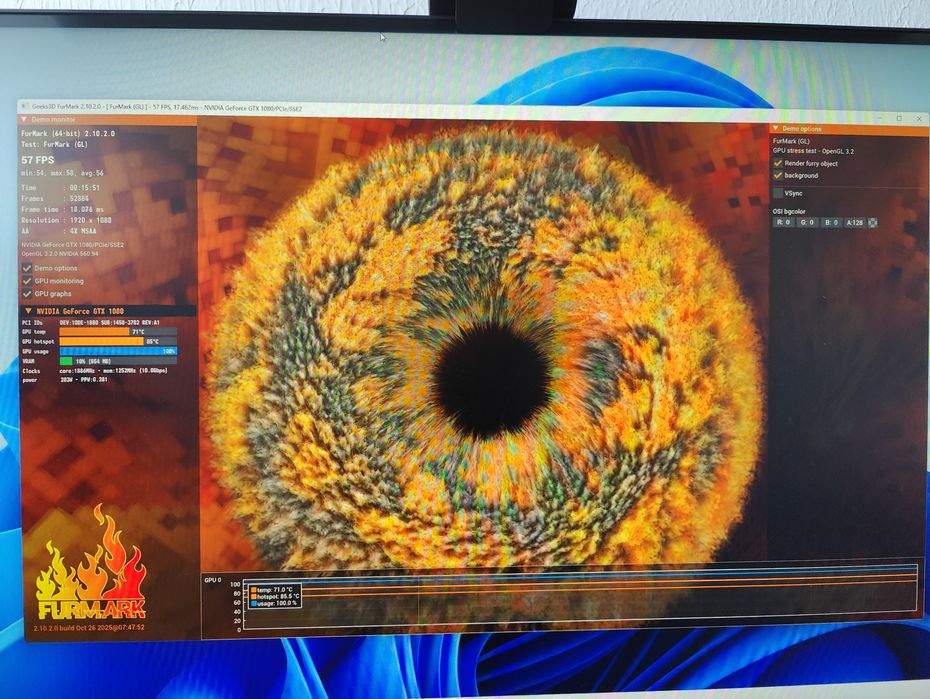Click the power 203W - PPW:0.281 row
Viewport: 930px width, 699px height.
click(65, 379)
